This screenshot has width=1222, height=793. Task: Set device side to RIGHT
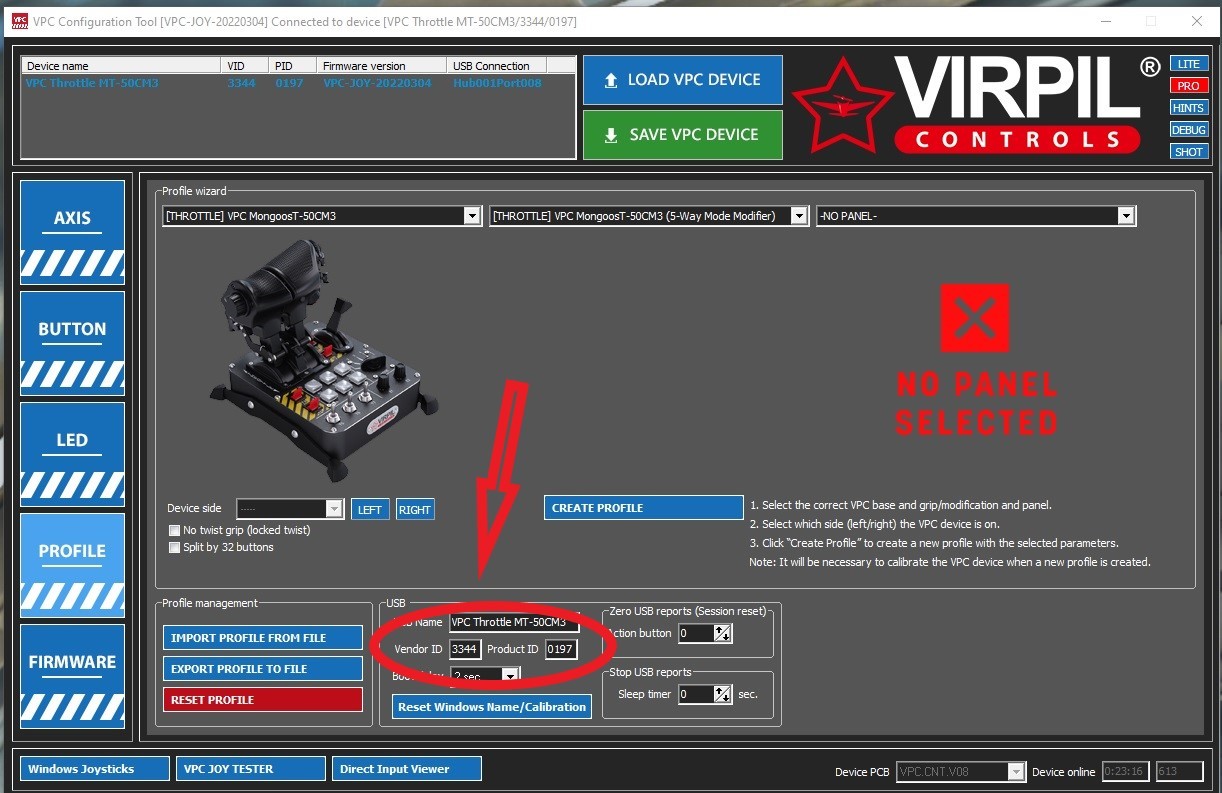(x=415, y=509)
